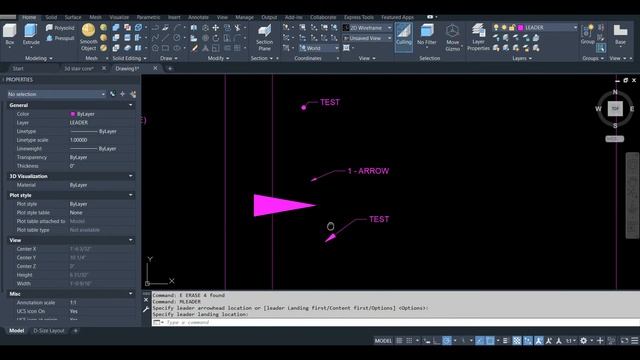Select the Erase tool in Modify panel
The height and width of the screenshot is (360, 640).
[195, 48]
